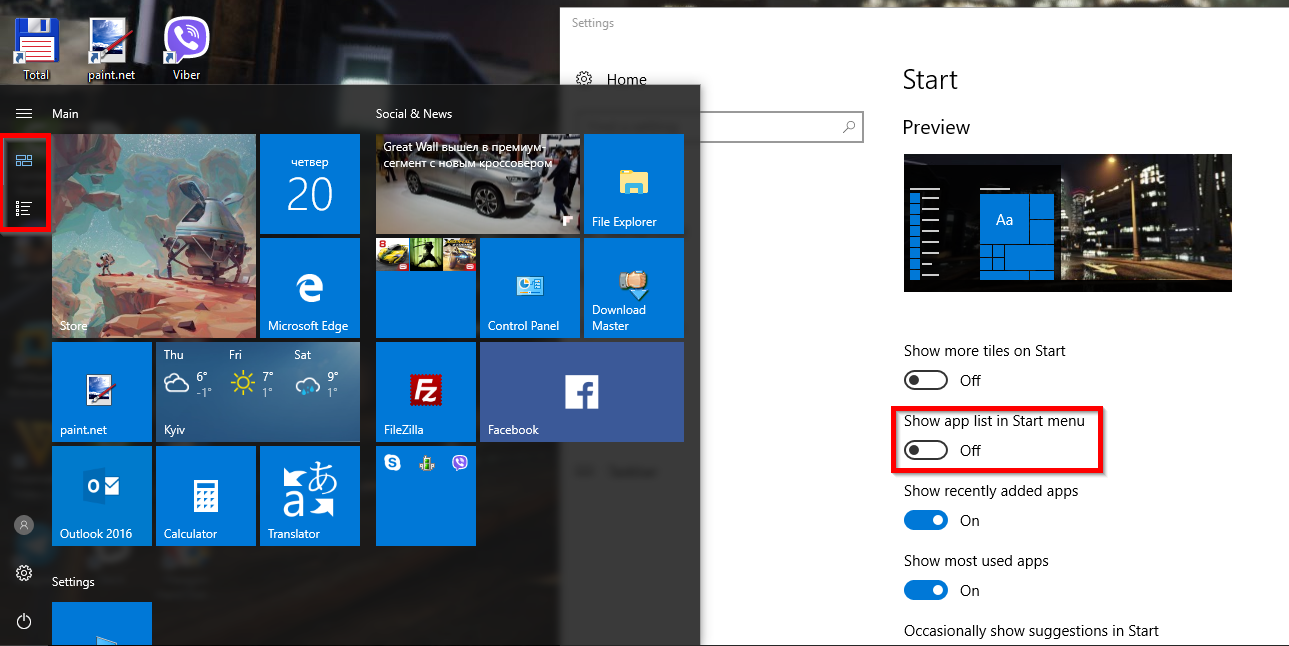Switch to the All apps list view

coord(24,209)
